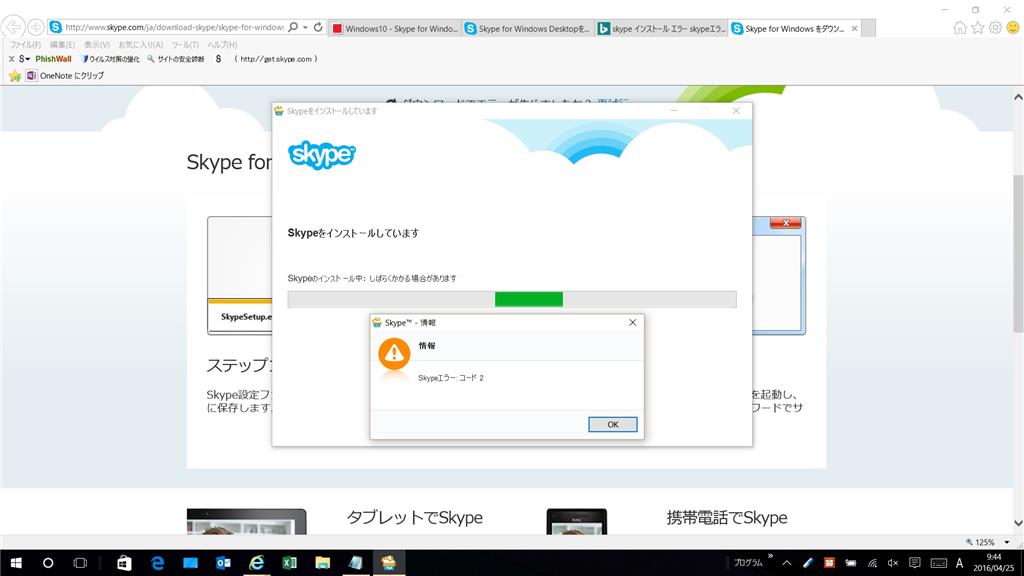The width and height of the screenshot is (1024, 576).
Task: Close the active Skype download tab
Action: point(854,29)
